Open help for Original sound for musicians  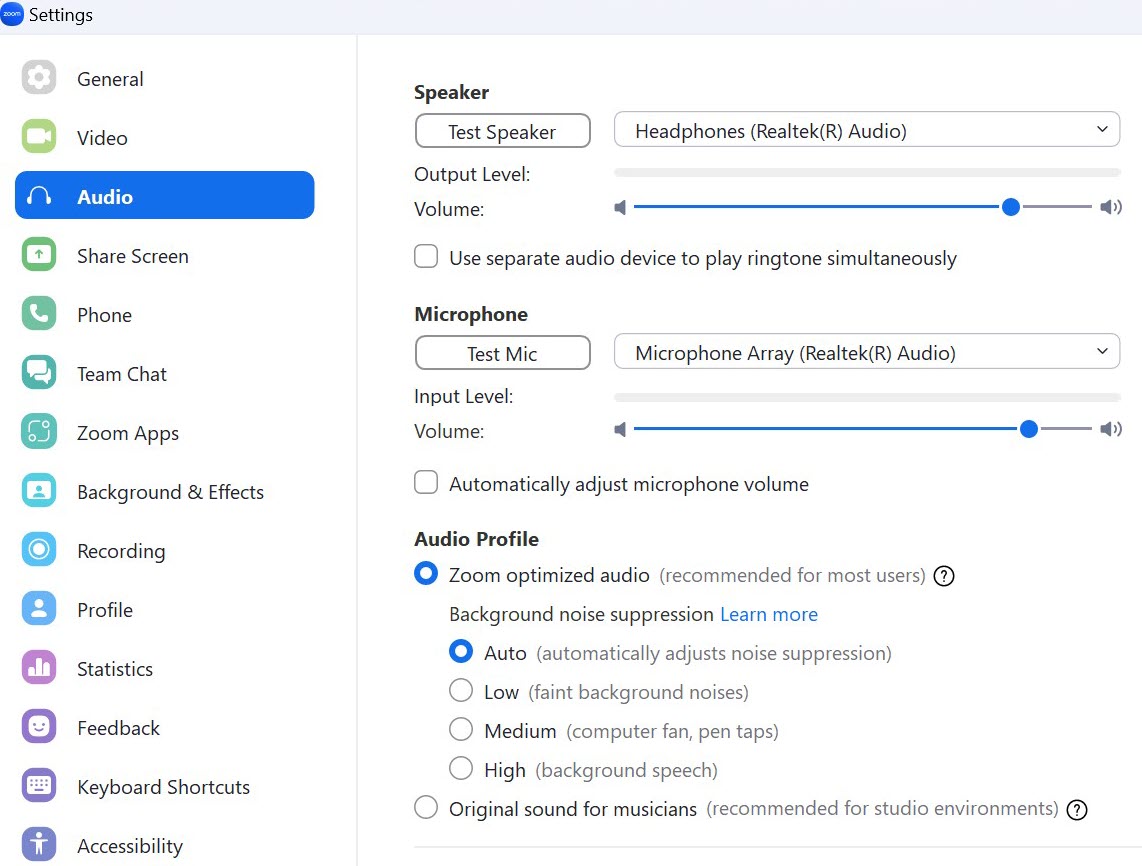click(x=1076, y=810)
